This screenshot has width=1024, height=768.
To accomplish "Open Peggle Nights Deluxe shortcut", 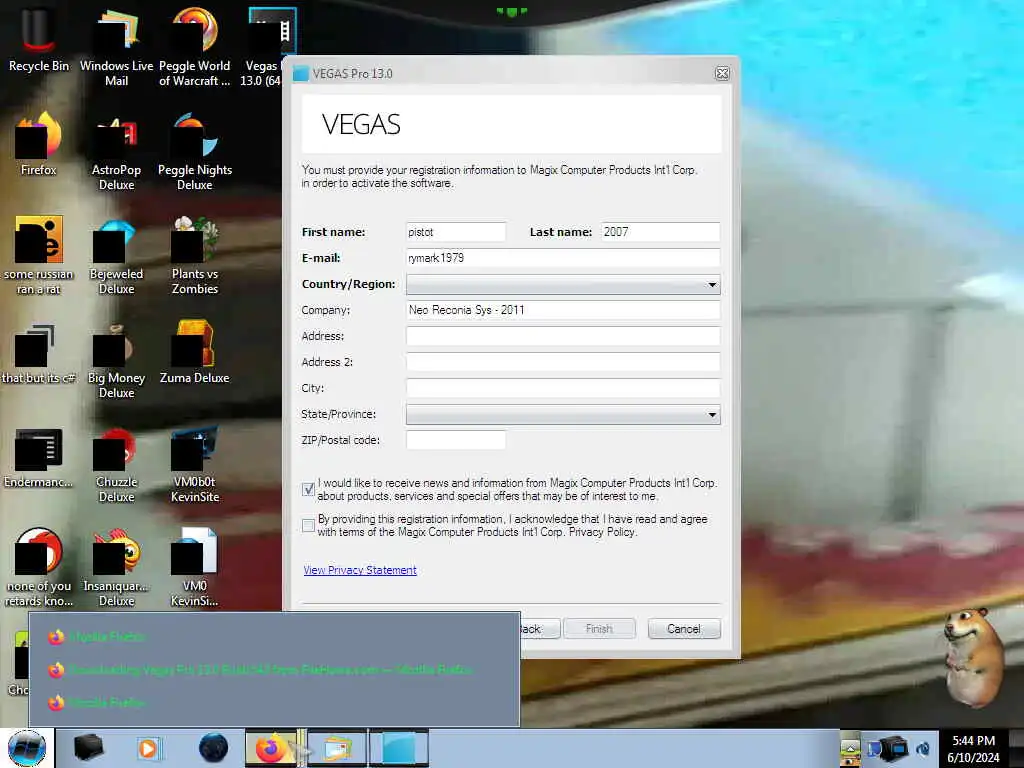I will tap(195, 152).
